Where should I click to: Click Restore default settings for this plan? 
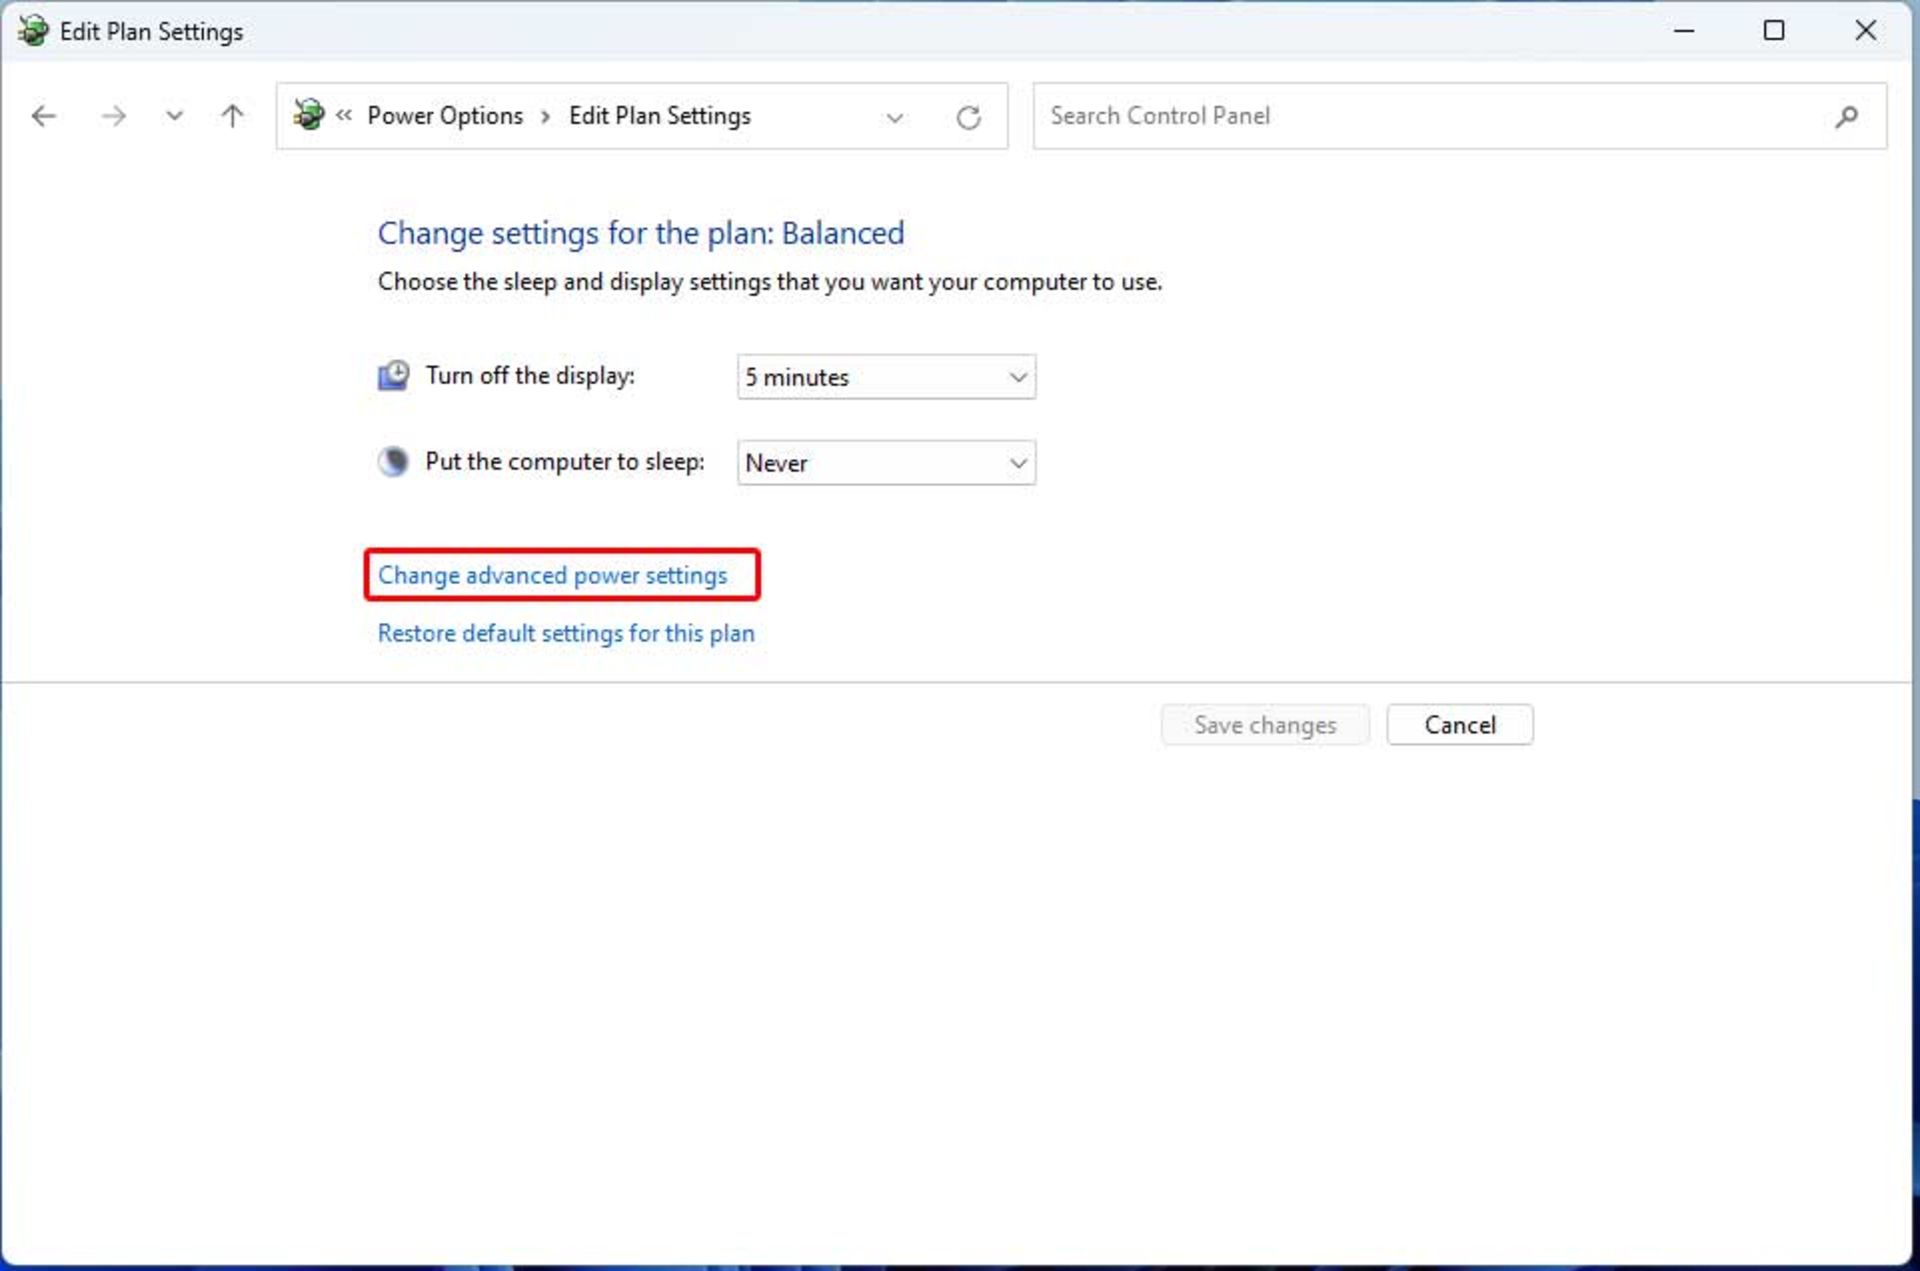[566, 633]
